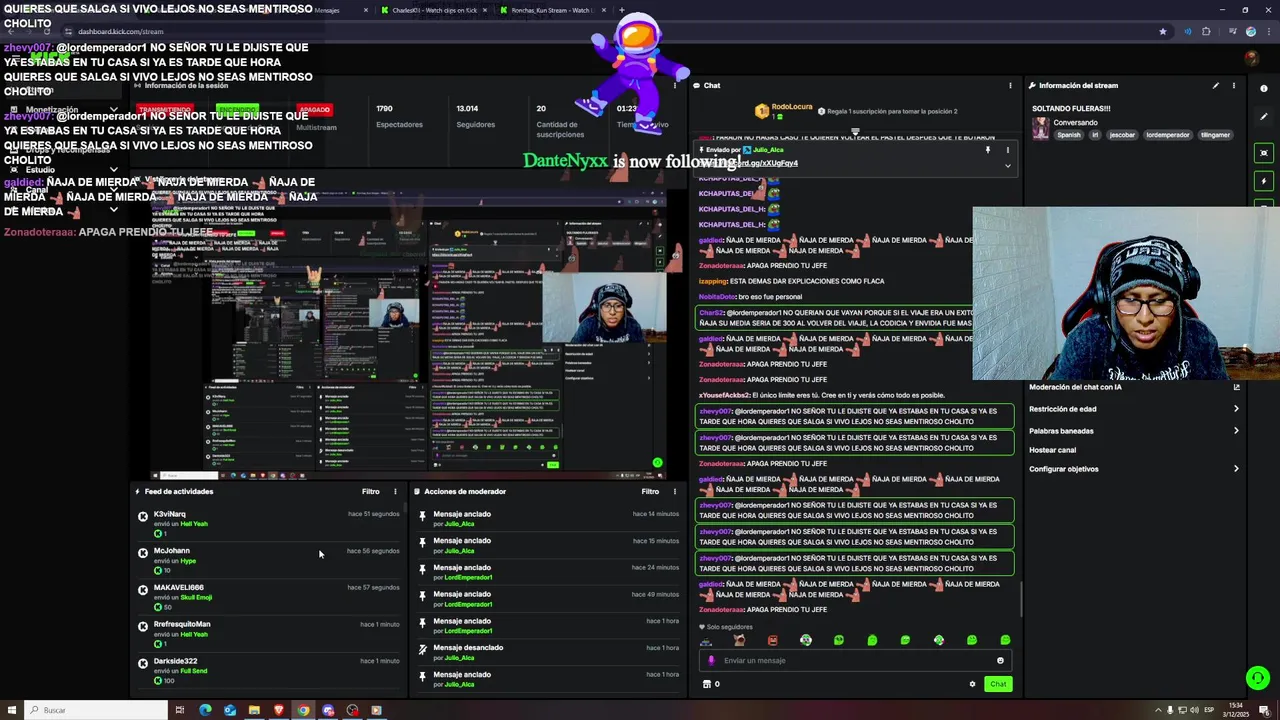Expand Configurar objetivos option
The height and width of the screenshot is (720, 1280).
tap(1134, 469)
